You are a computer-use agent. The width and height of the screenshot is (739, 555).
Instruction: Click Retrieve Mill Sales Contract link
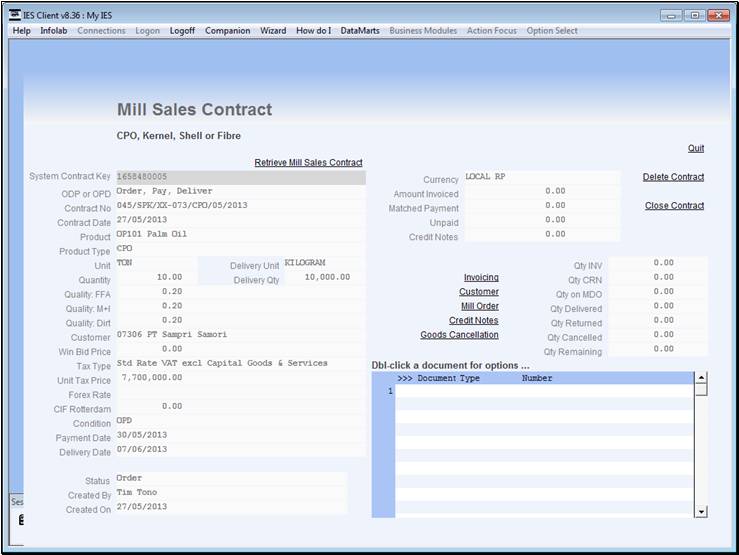point(308,163)
